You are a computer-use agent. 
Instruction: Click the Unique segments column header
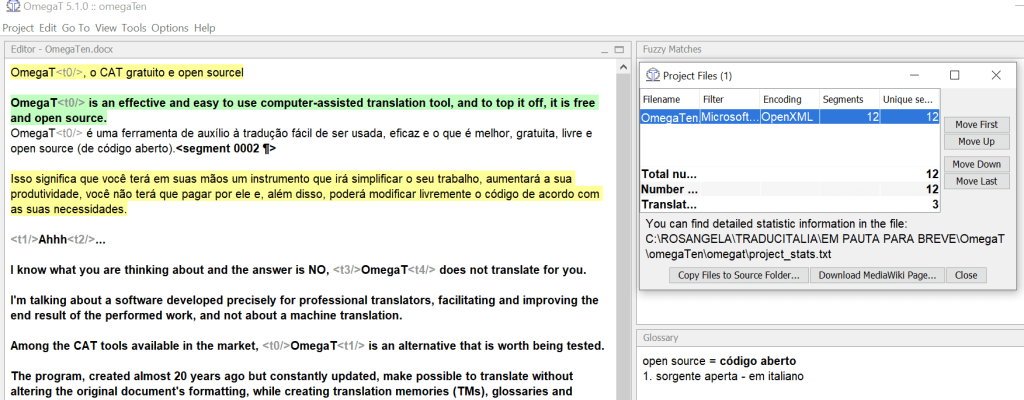pyautogui.click(x=910, y=99)
